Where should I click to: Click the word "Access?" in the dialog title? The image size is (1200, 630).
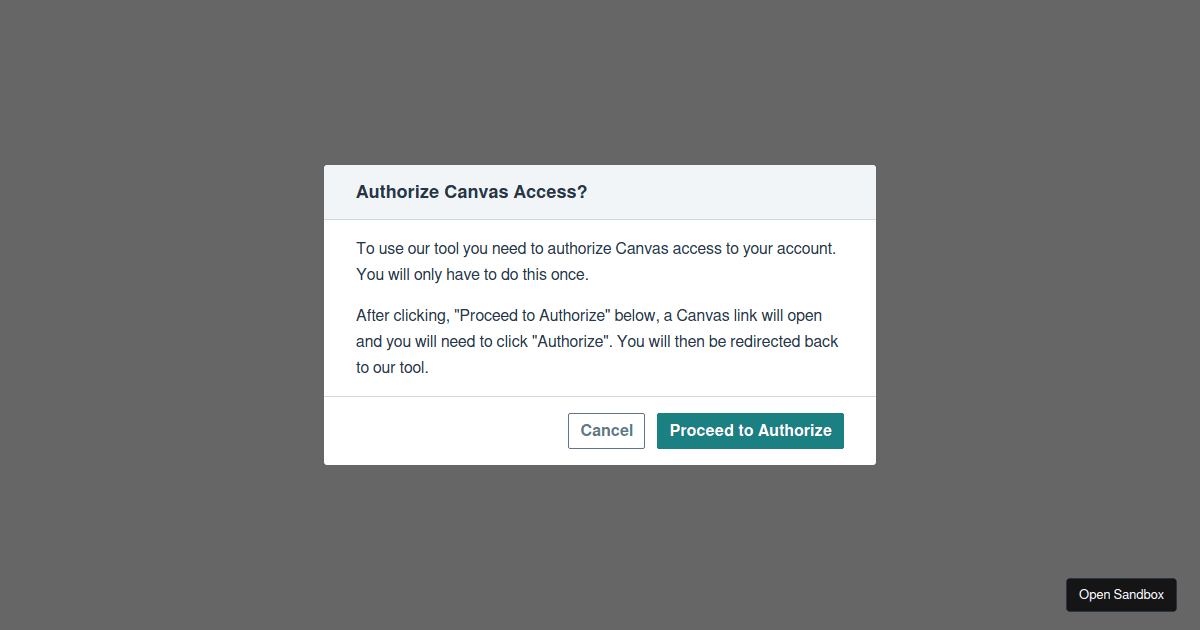coord(550,192)
